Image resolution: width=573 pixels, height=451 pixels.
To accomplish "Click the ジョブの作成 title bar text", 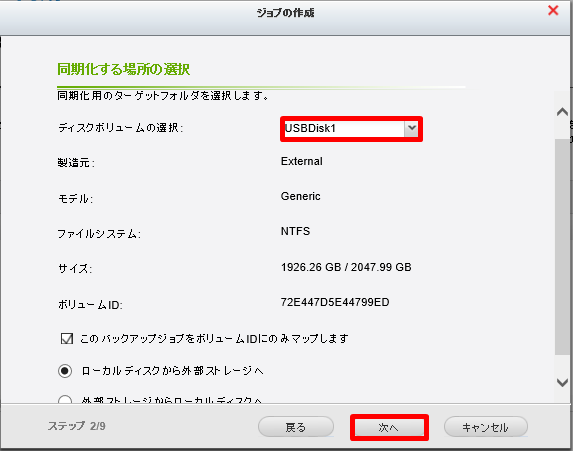I will (x=285, y=13).
